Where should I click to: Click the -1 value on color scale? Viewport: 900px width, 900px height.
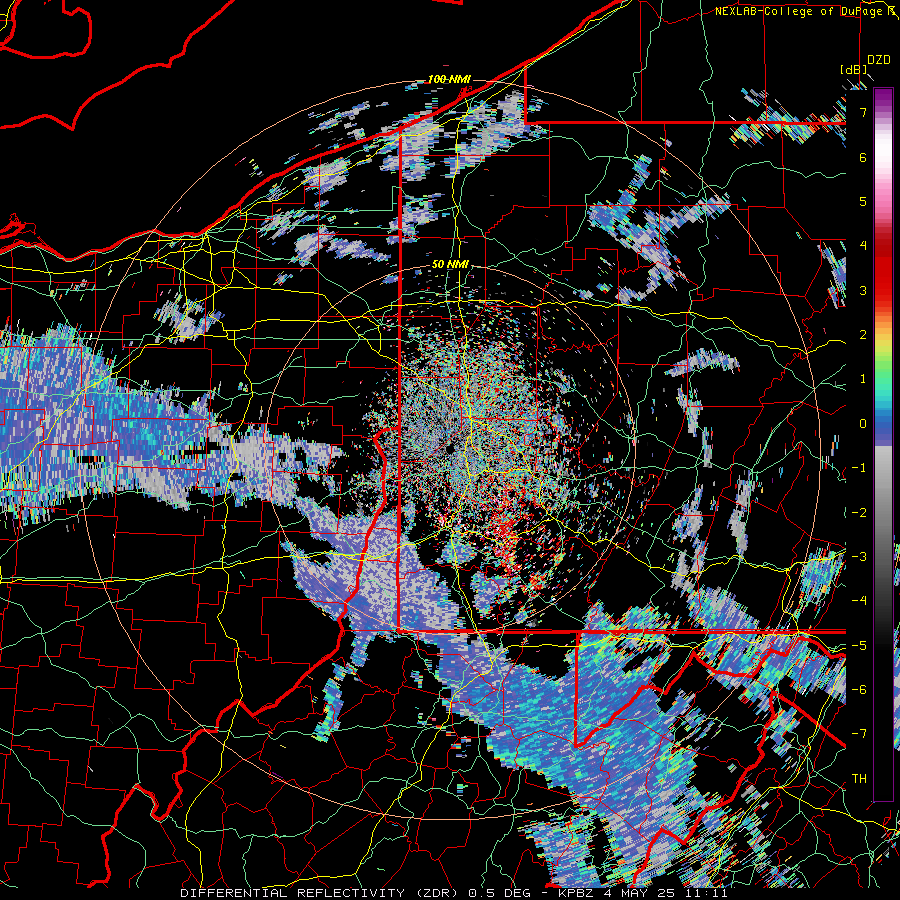[859, 468]
